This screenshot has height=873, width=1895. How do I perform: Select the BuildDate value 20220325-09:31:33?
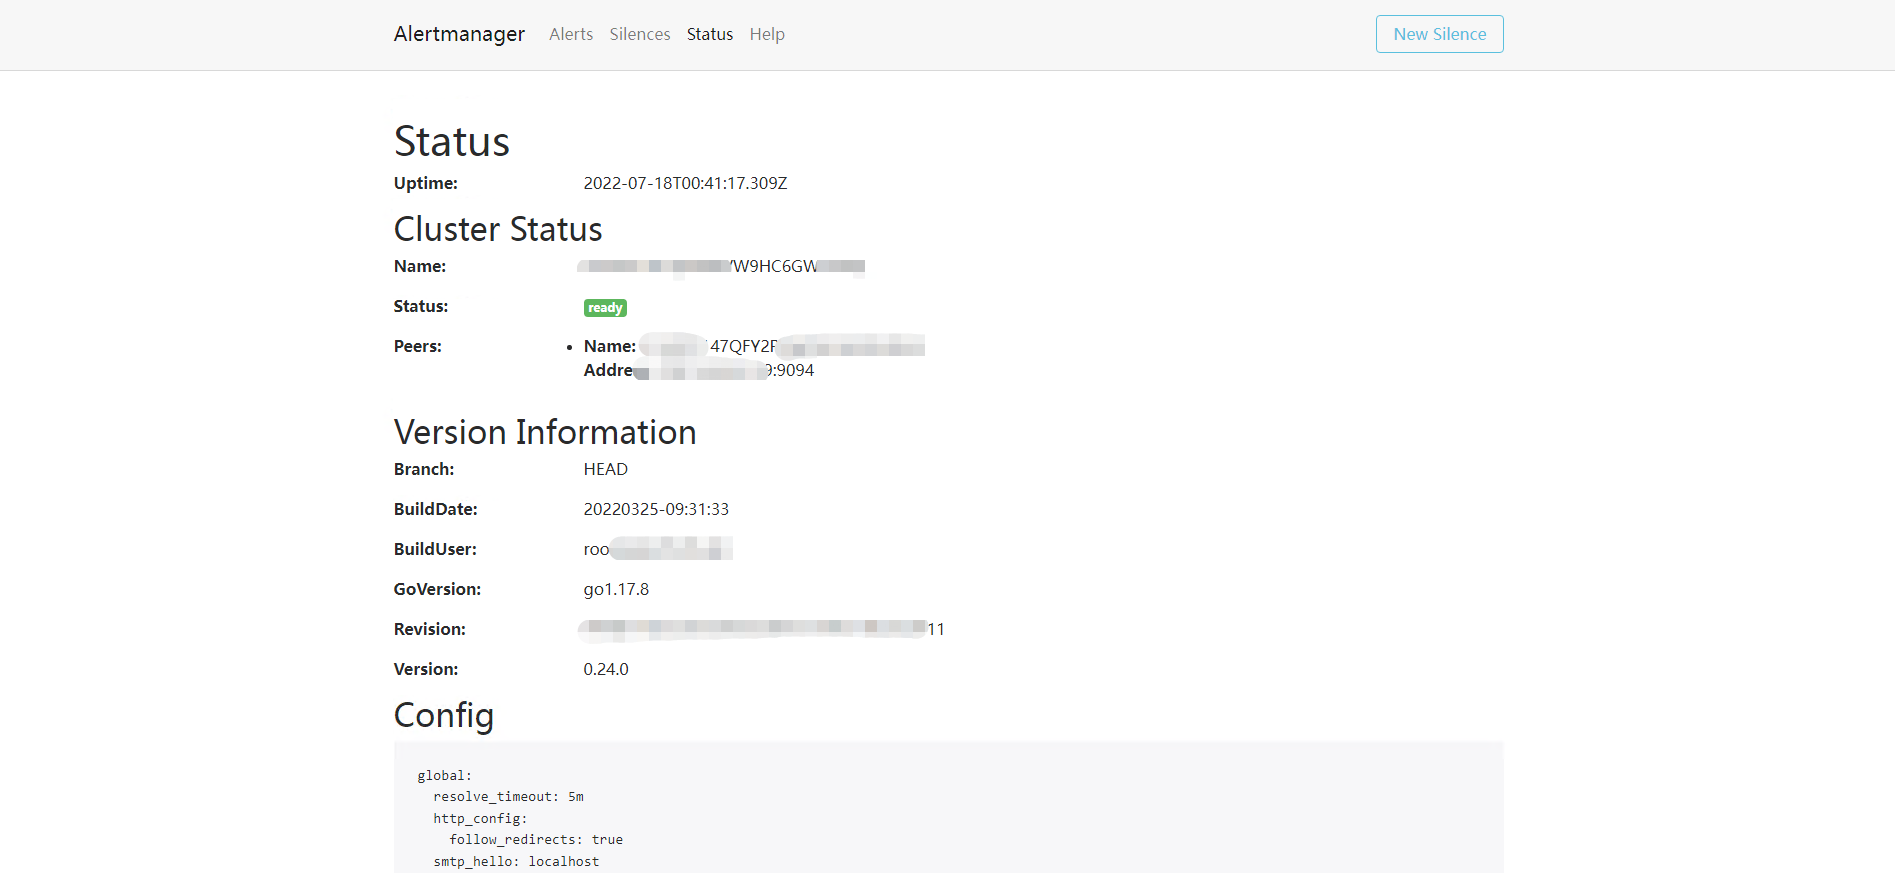pos(656,509)
